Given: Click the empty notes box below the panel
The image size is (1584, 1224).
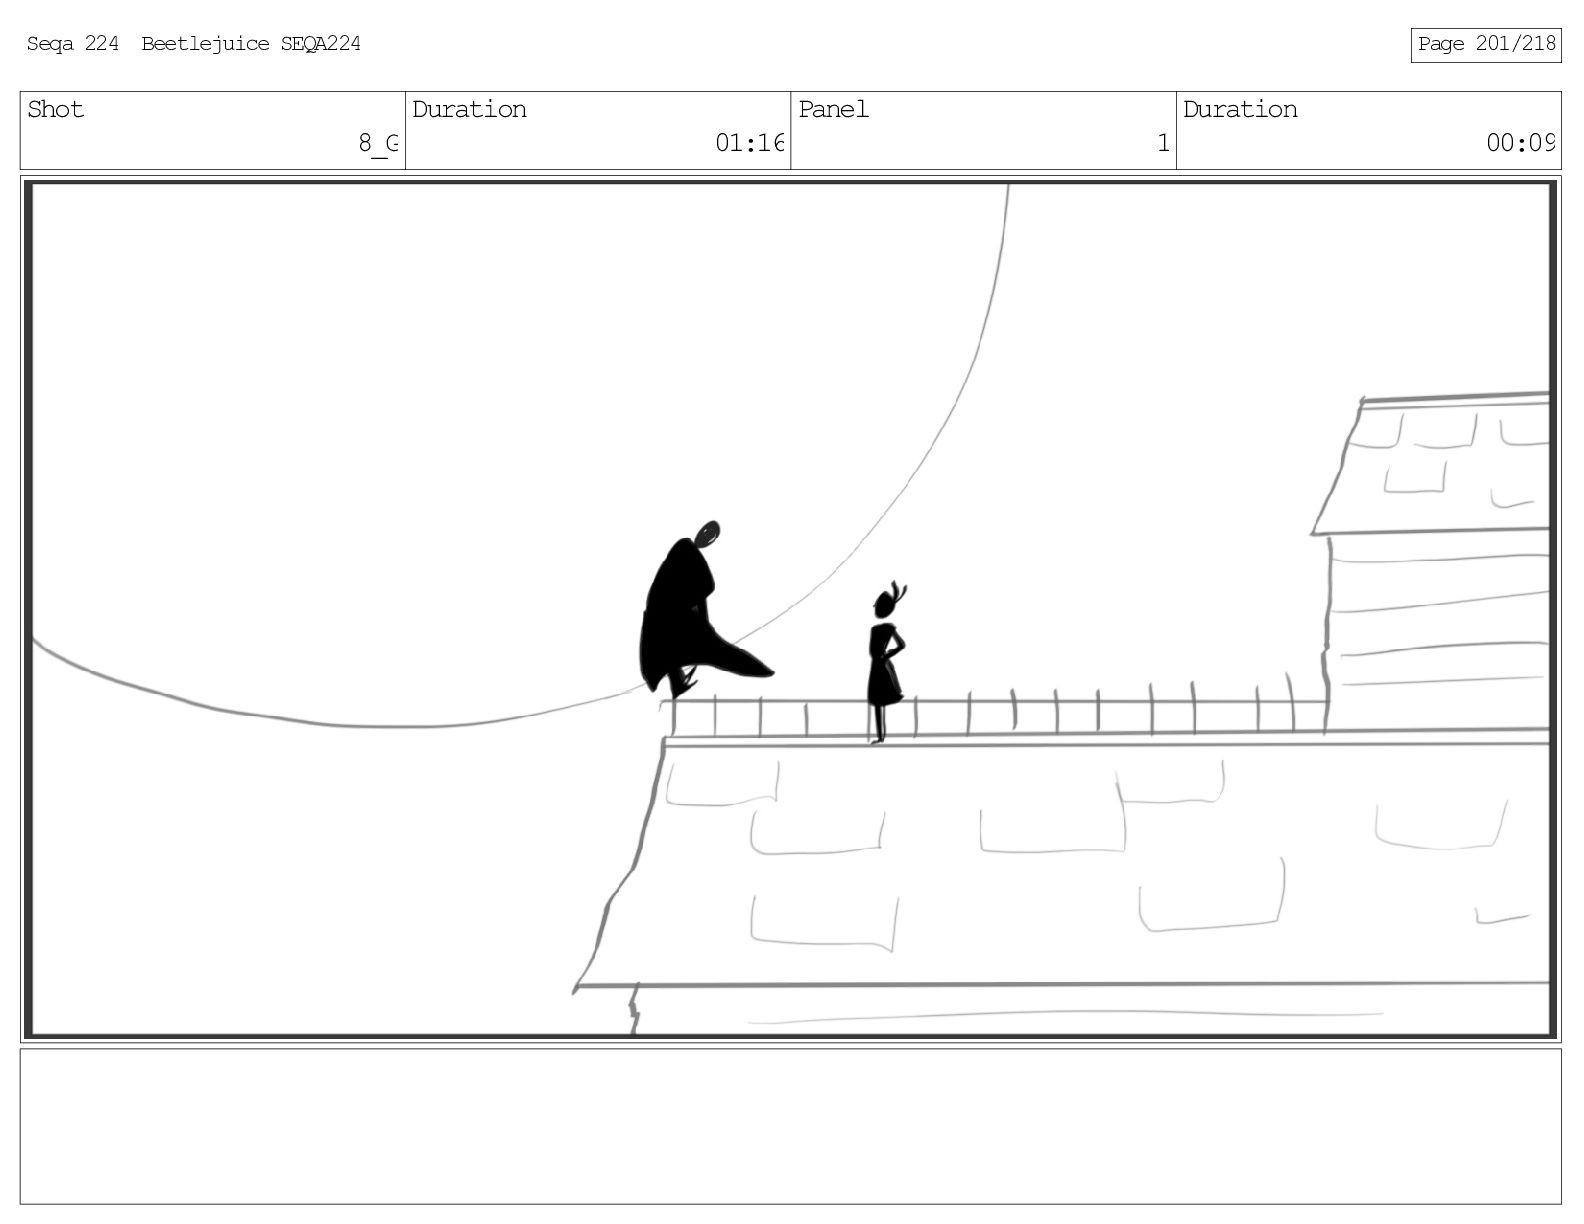Looking at the screenshot, I should [x=790, y=1126].
